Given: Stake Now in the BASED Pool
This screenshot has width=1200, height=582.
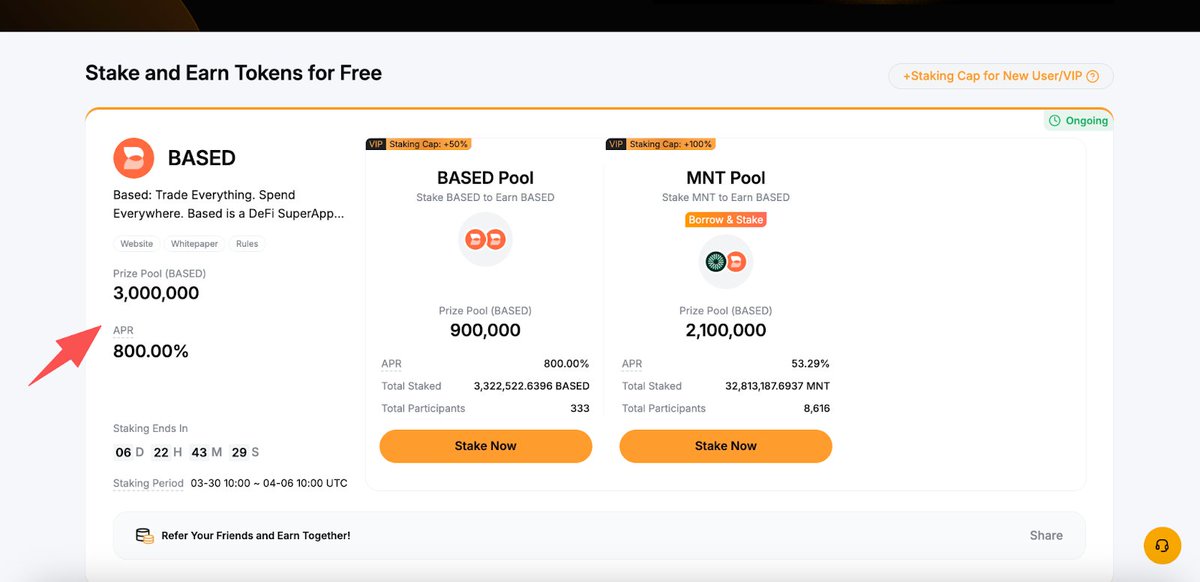Looking at the screenshot, I should [485, 446].
